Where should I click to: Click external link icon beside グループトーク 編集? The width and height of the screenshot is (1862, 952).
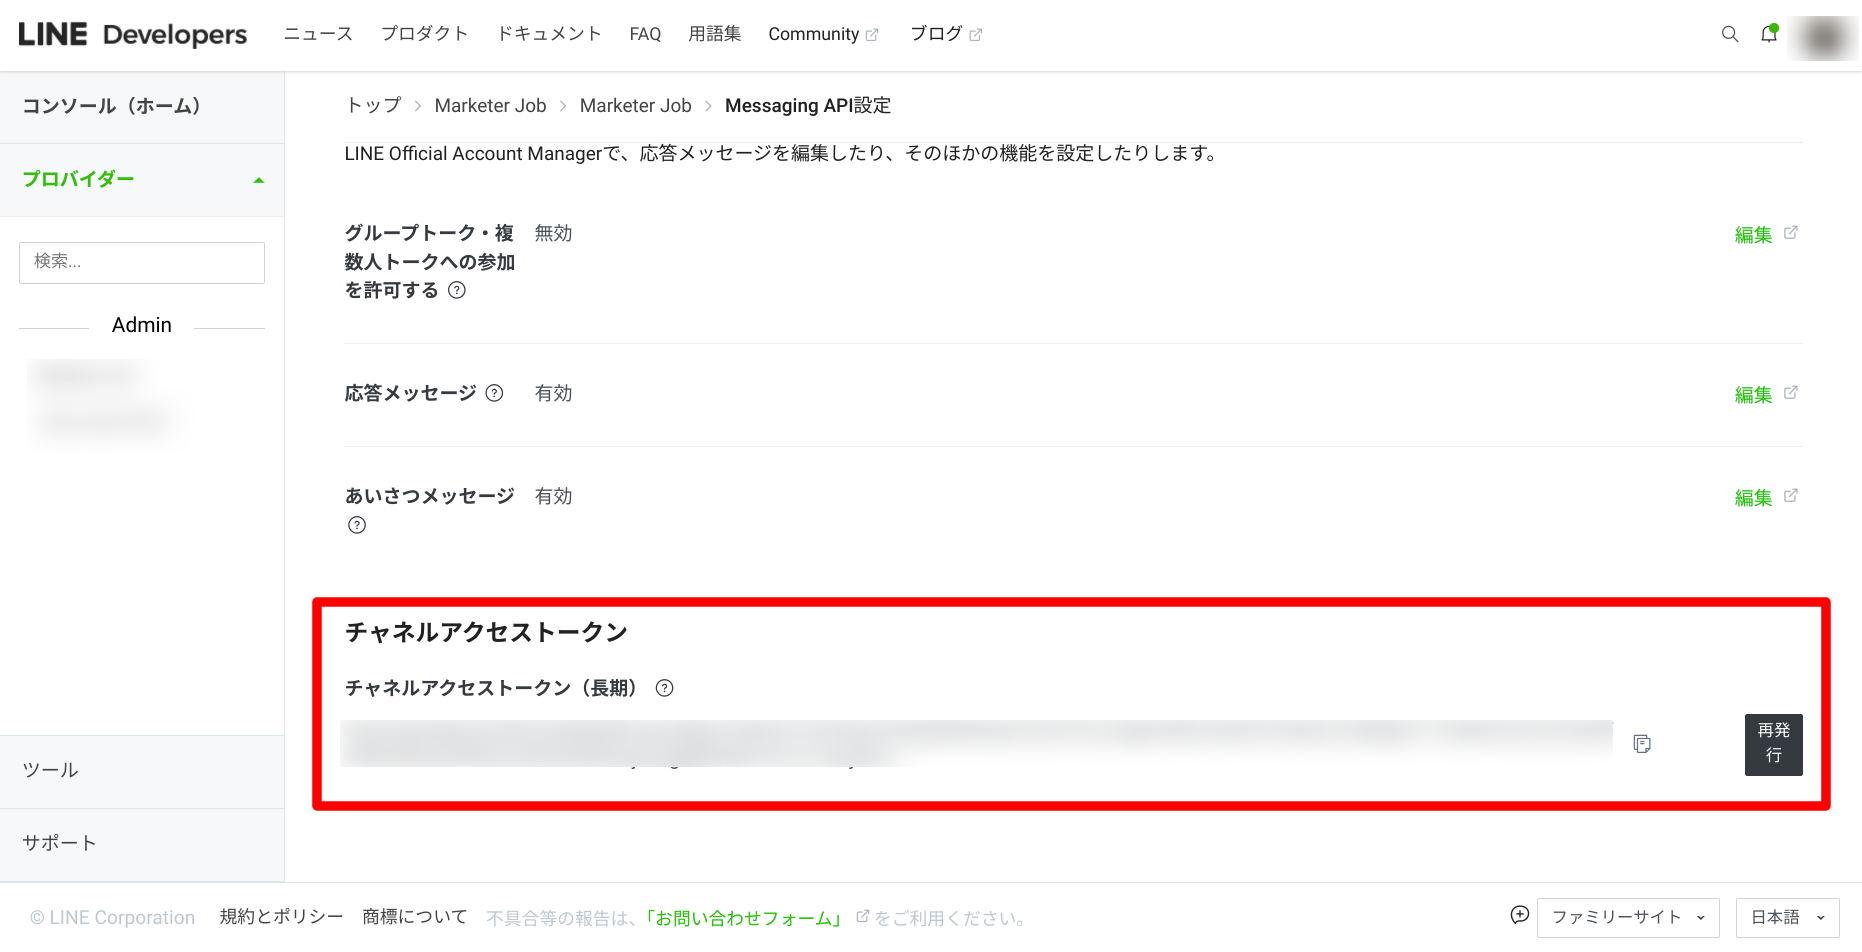[x=1791, y=232]
